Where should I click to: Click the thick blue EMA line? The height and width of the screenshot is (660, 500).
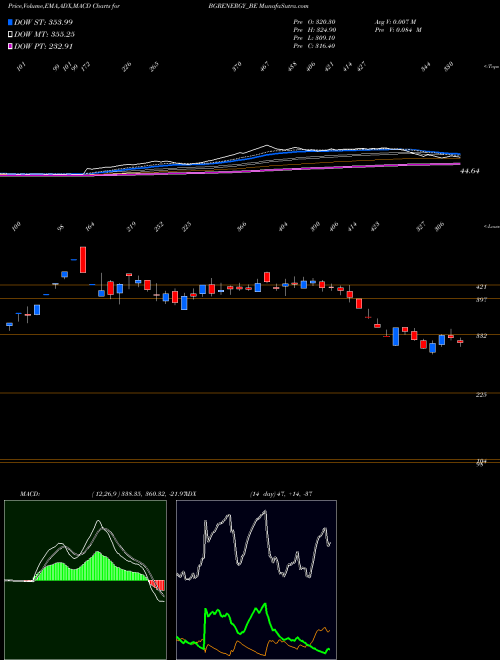(x=269, y=154)
